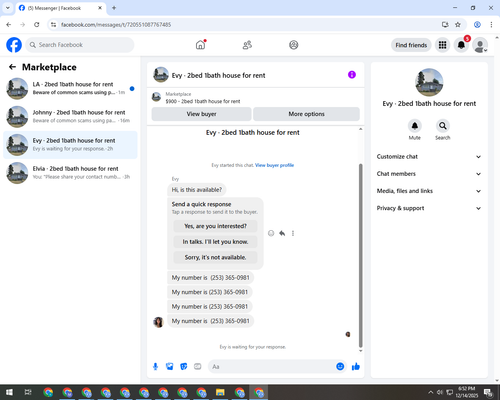Image resolution: width=500 pixels, height=400 pixels.
Task: Reply to the quick response message arrow icon
Action: (282, 233)
